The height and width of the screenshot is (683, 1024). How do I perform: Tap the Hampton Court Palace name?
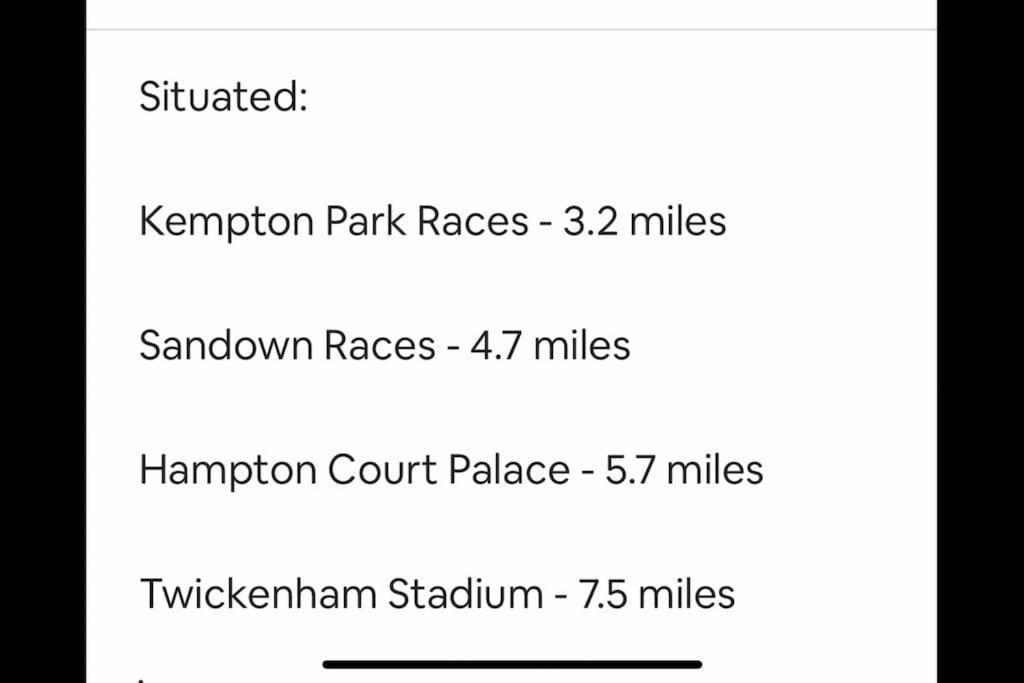(x=355, y=470)
